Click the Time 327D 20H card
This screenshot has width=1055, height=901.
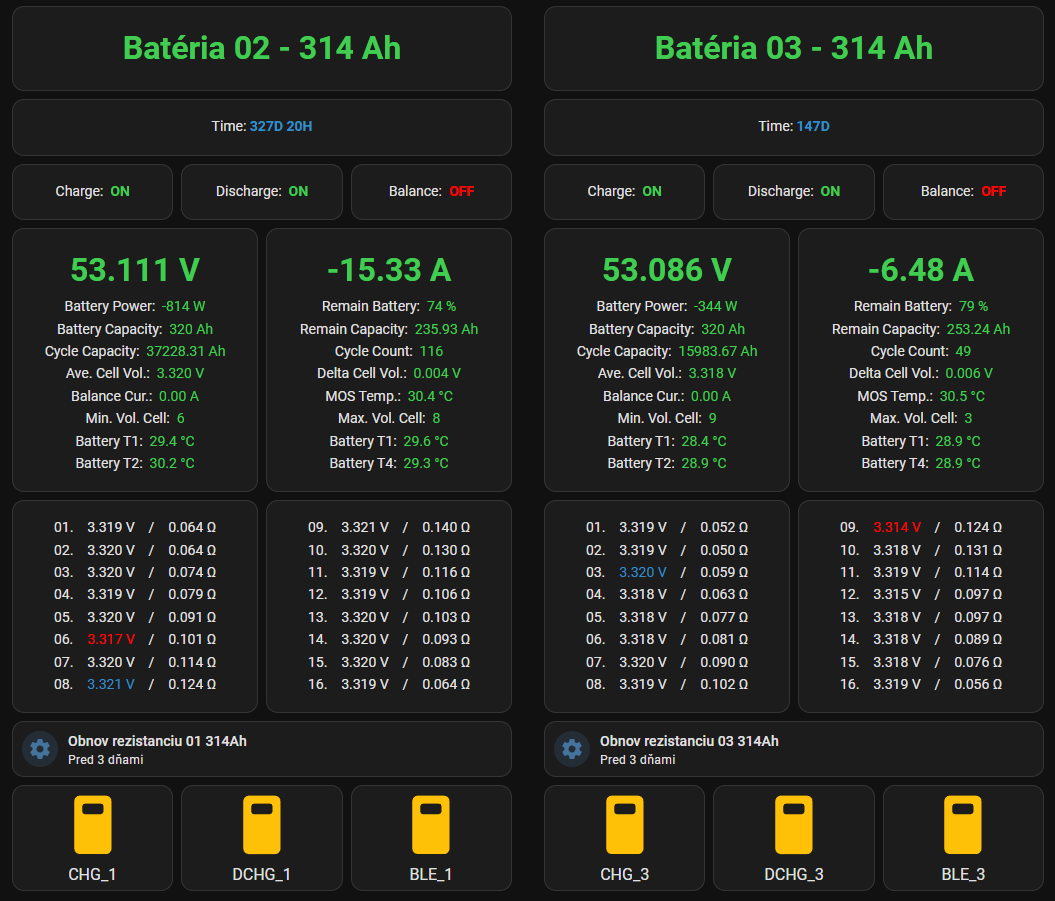coord(262,127)
